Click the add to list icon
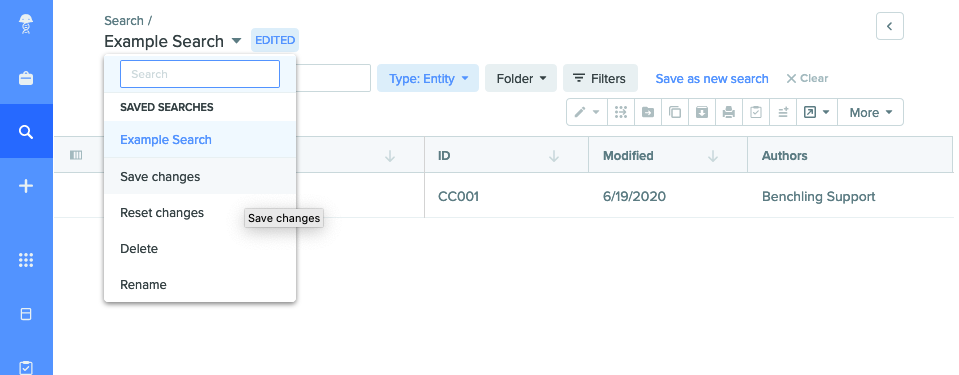The width and height of the screenshot is (959, 375). tap(783, 113)
